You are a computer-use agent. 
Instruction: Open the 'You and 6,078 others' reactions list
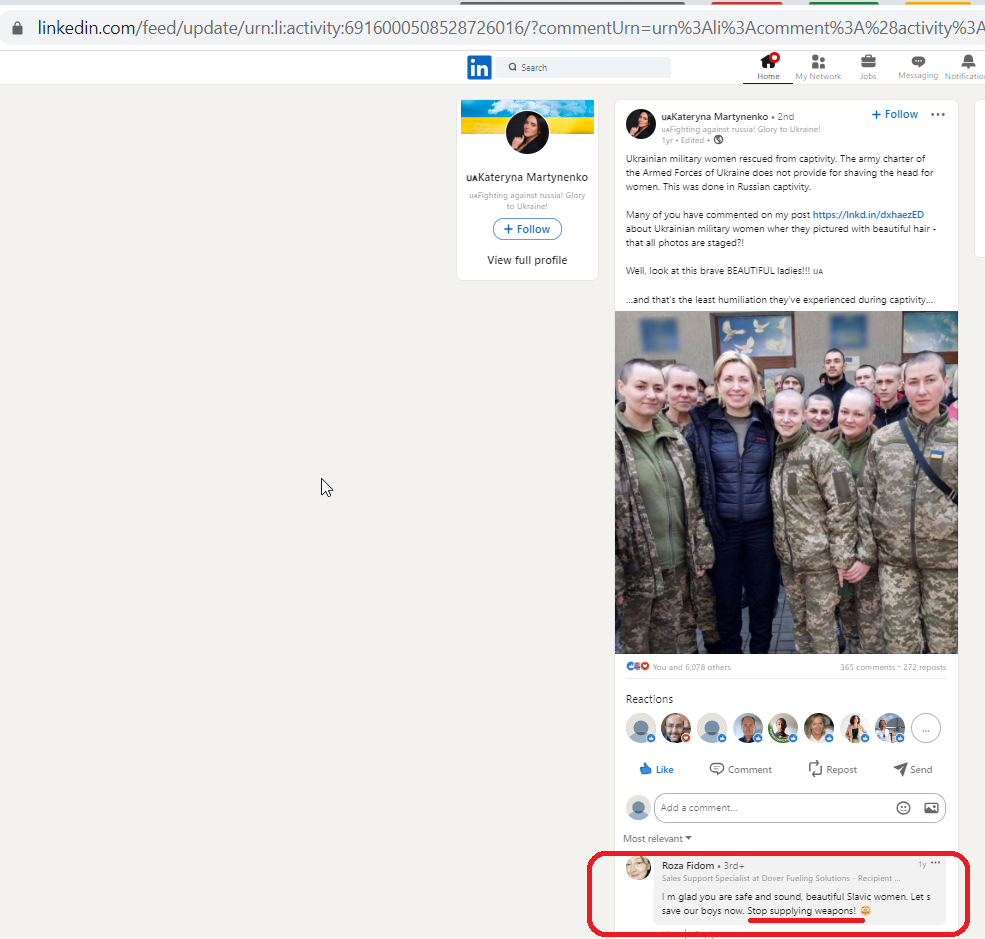point(692,667)
